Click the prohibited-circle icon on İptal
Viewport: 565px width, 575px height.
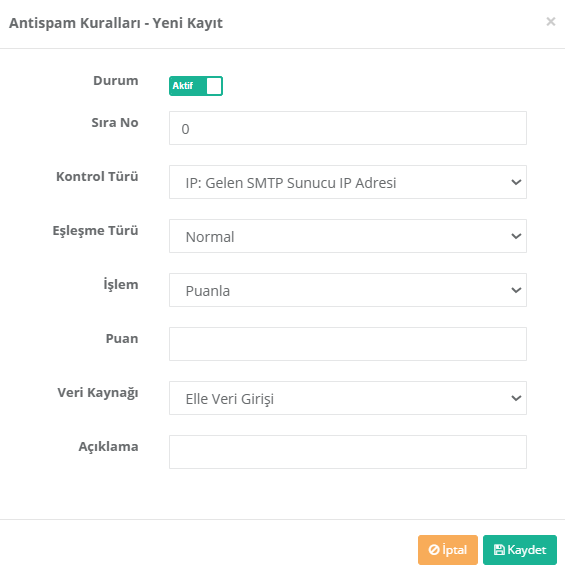[434, 550]
